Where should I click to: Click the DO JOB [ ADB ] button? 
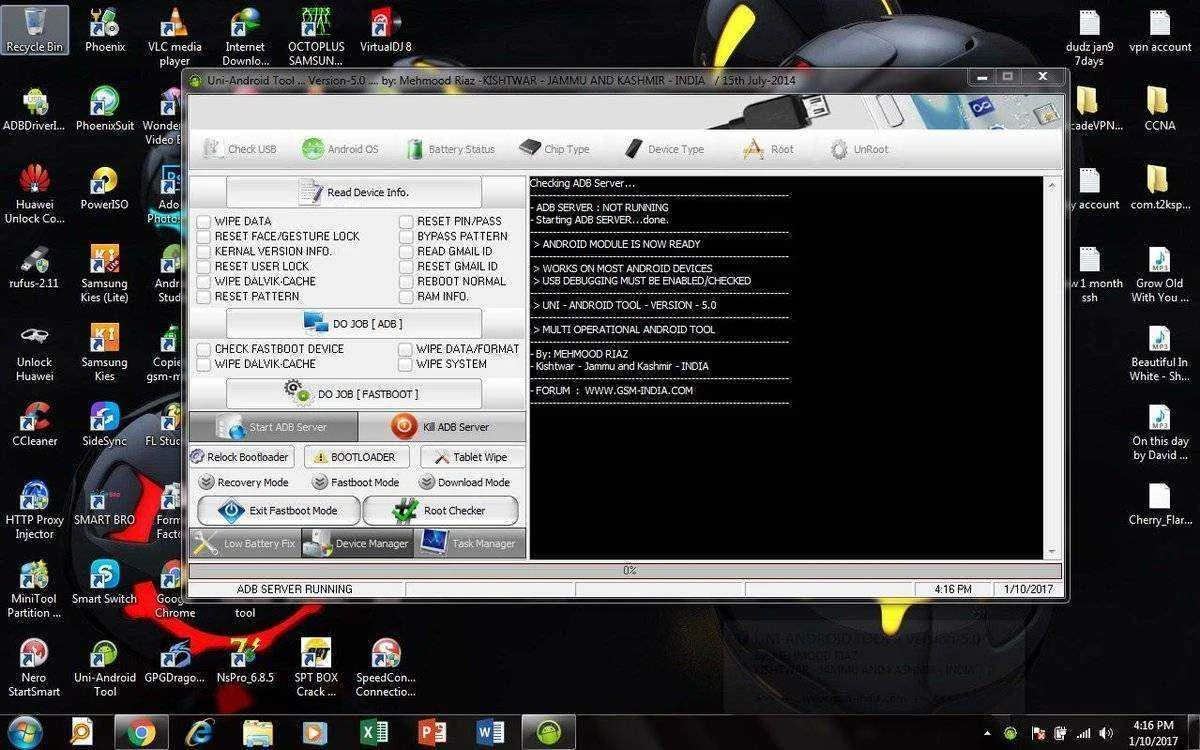tap(354, 324)
